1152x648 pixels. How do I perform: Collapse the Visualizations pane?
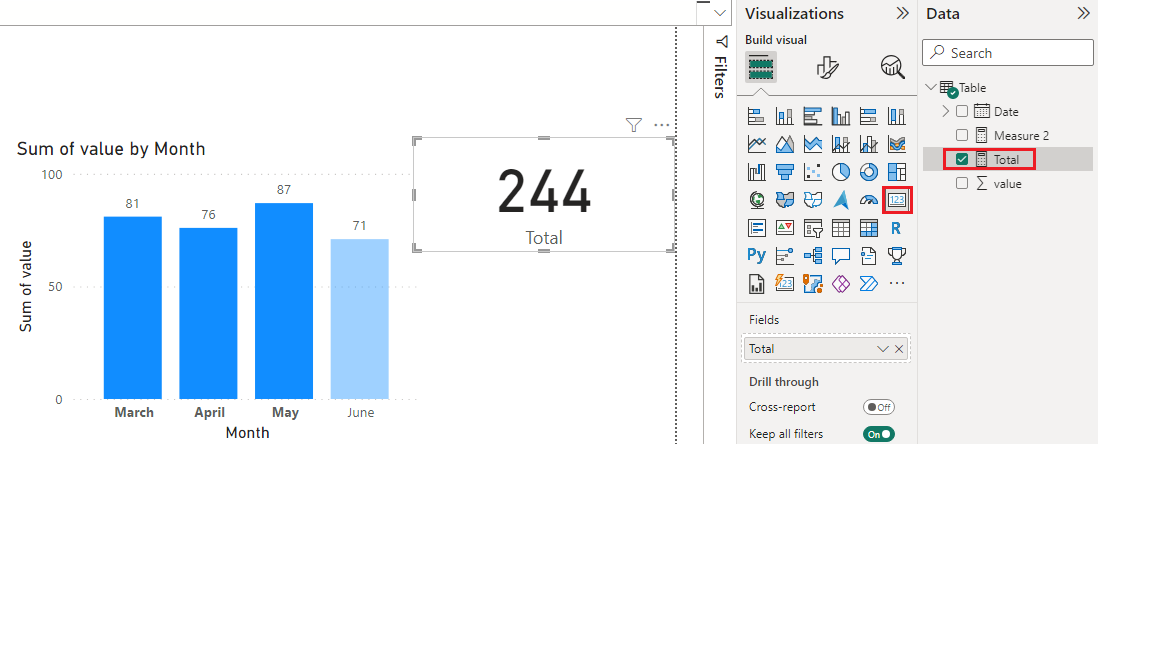903,13
